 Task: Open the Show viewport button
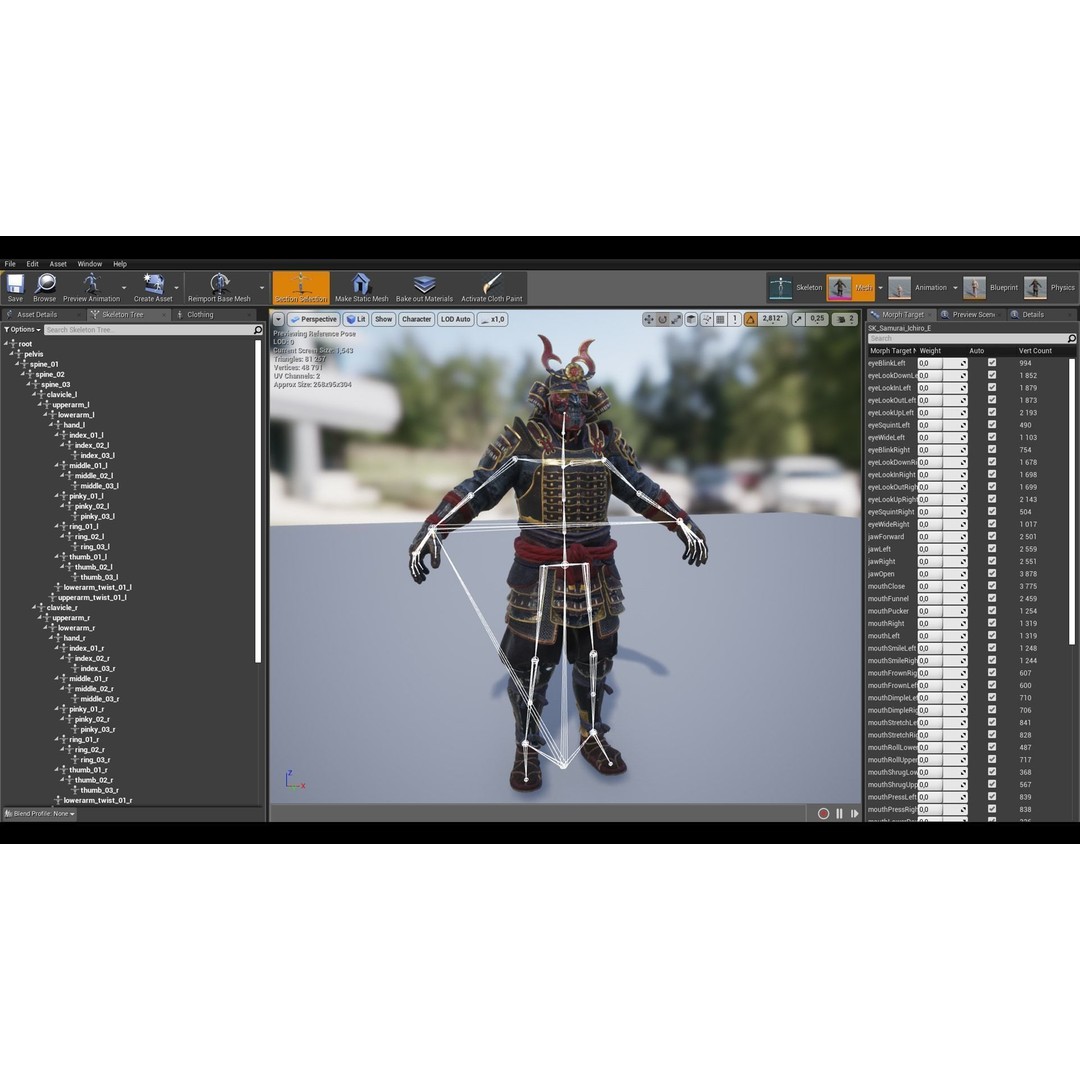[x=384, y=319]
